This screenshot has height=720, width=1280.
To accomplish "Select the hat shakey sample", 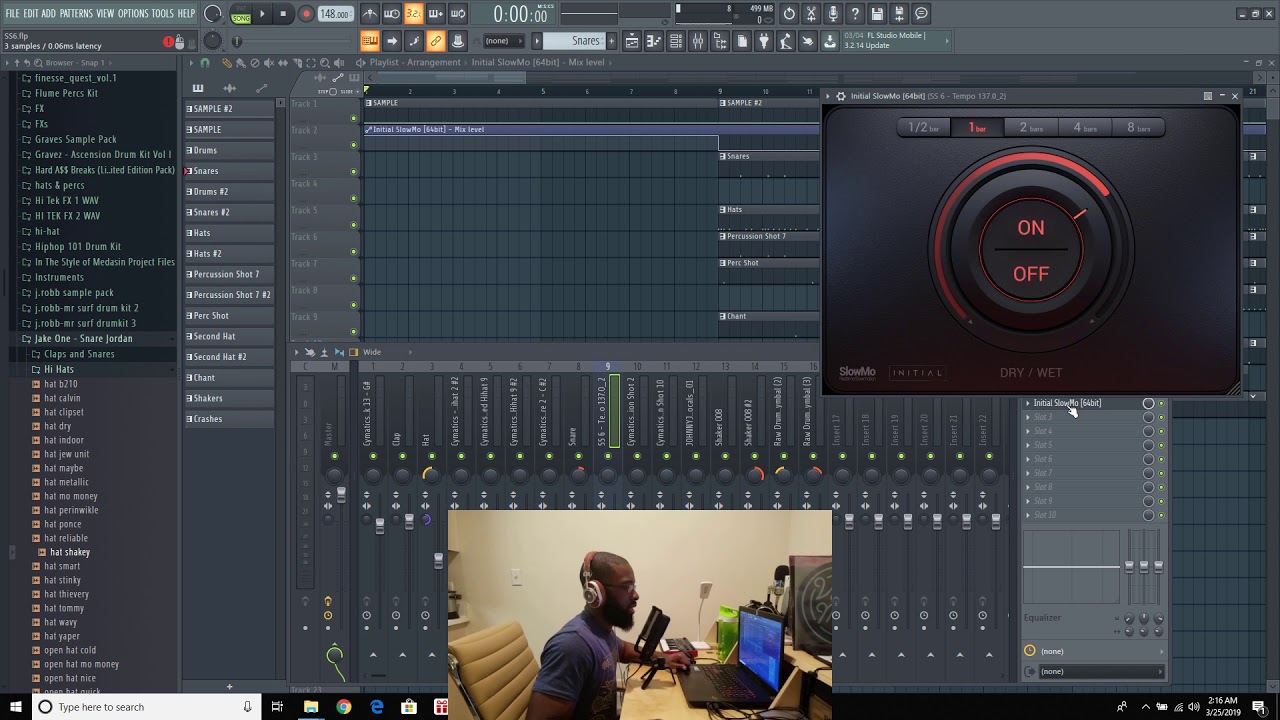I will click(70, 552).
